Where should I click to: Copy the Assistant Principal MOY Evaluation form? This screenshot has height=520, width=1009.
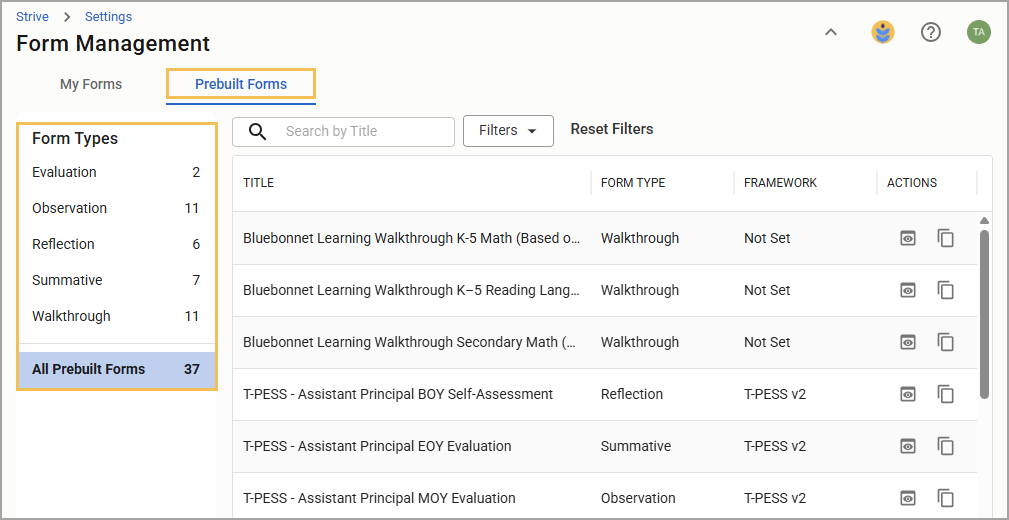pyautogui.click(x=945, y=498)
